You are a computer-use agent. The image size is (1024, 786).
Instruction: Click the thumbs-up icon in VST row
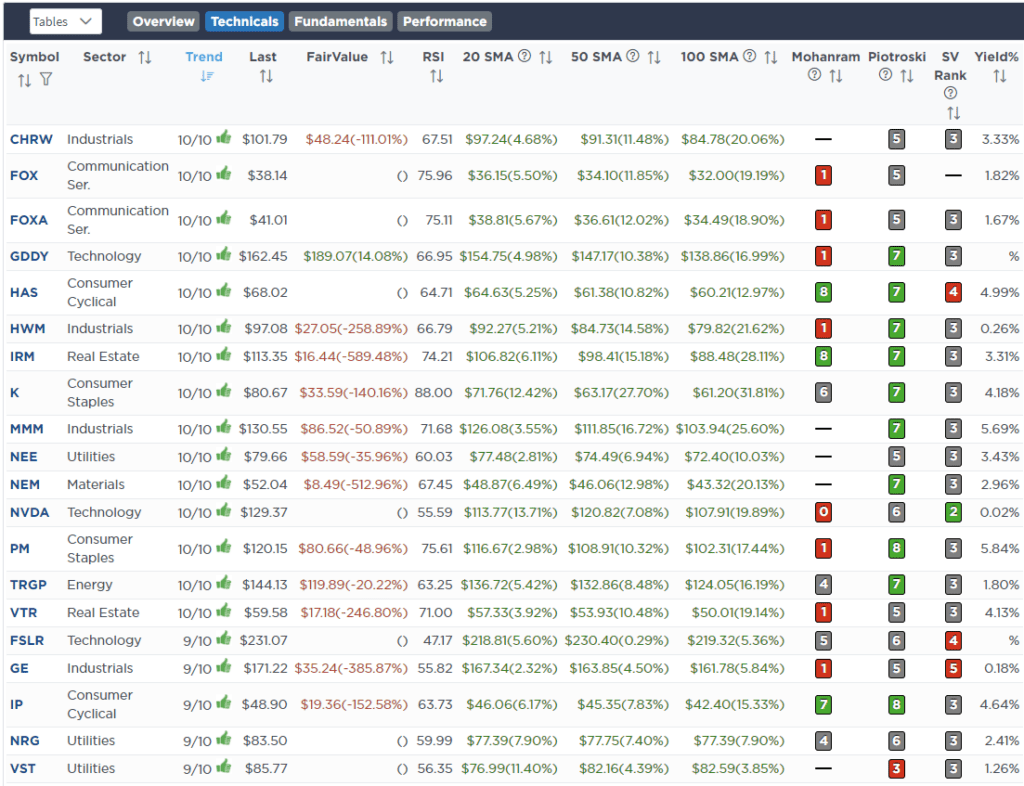224,766
